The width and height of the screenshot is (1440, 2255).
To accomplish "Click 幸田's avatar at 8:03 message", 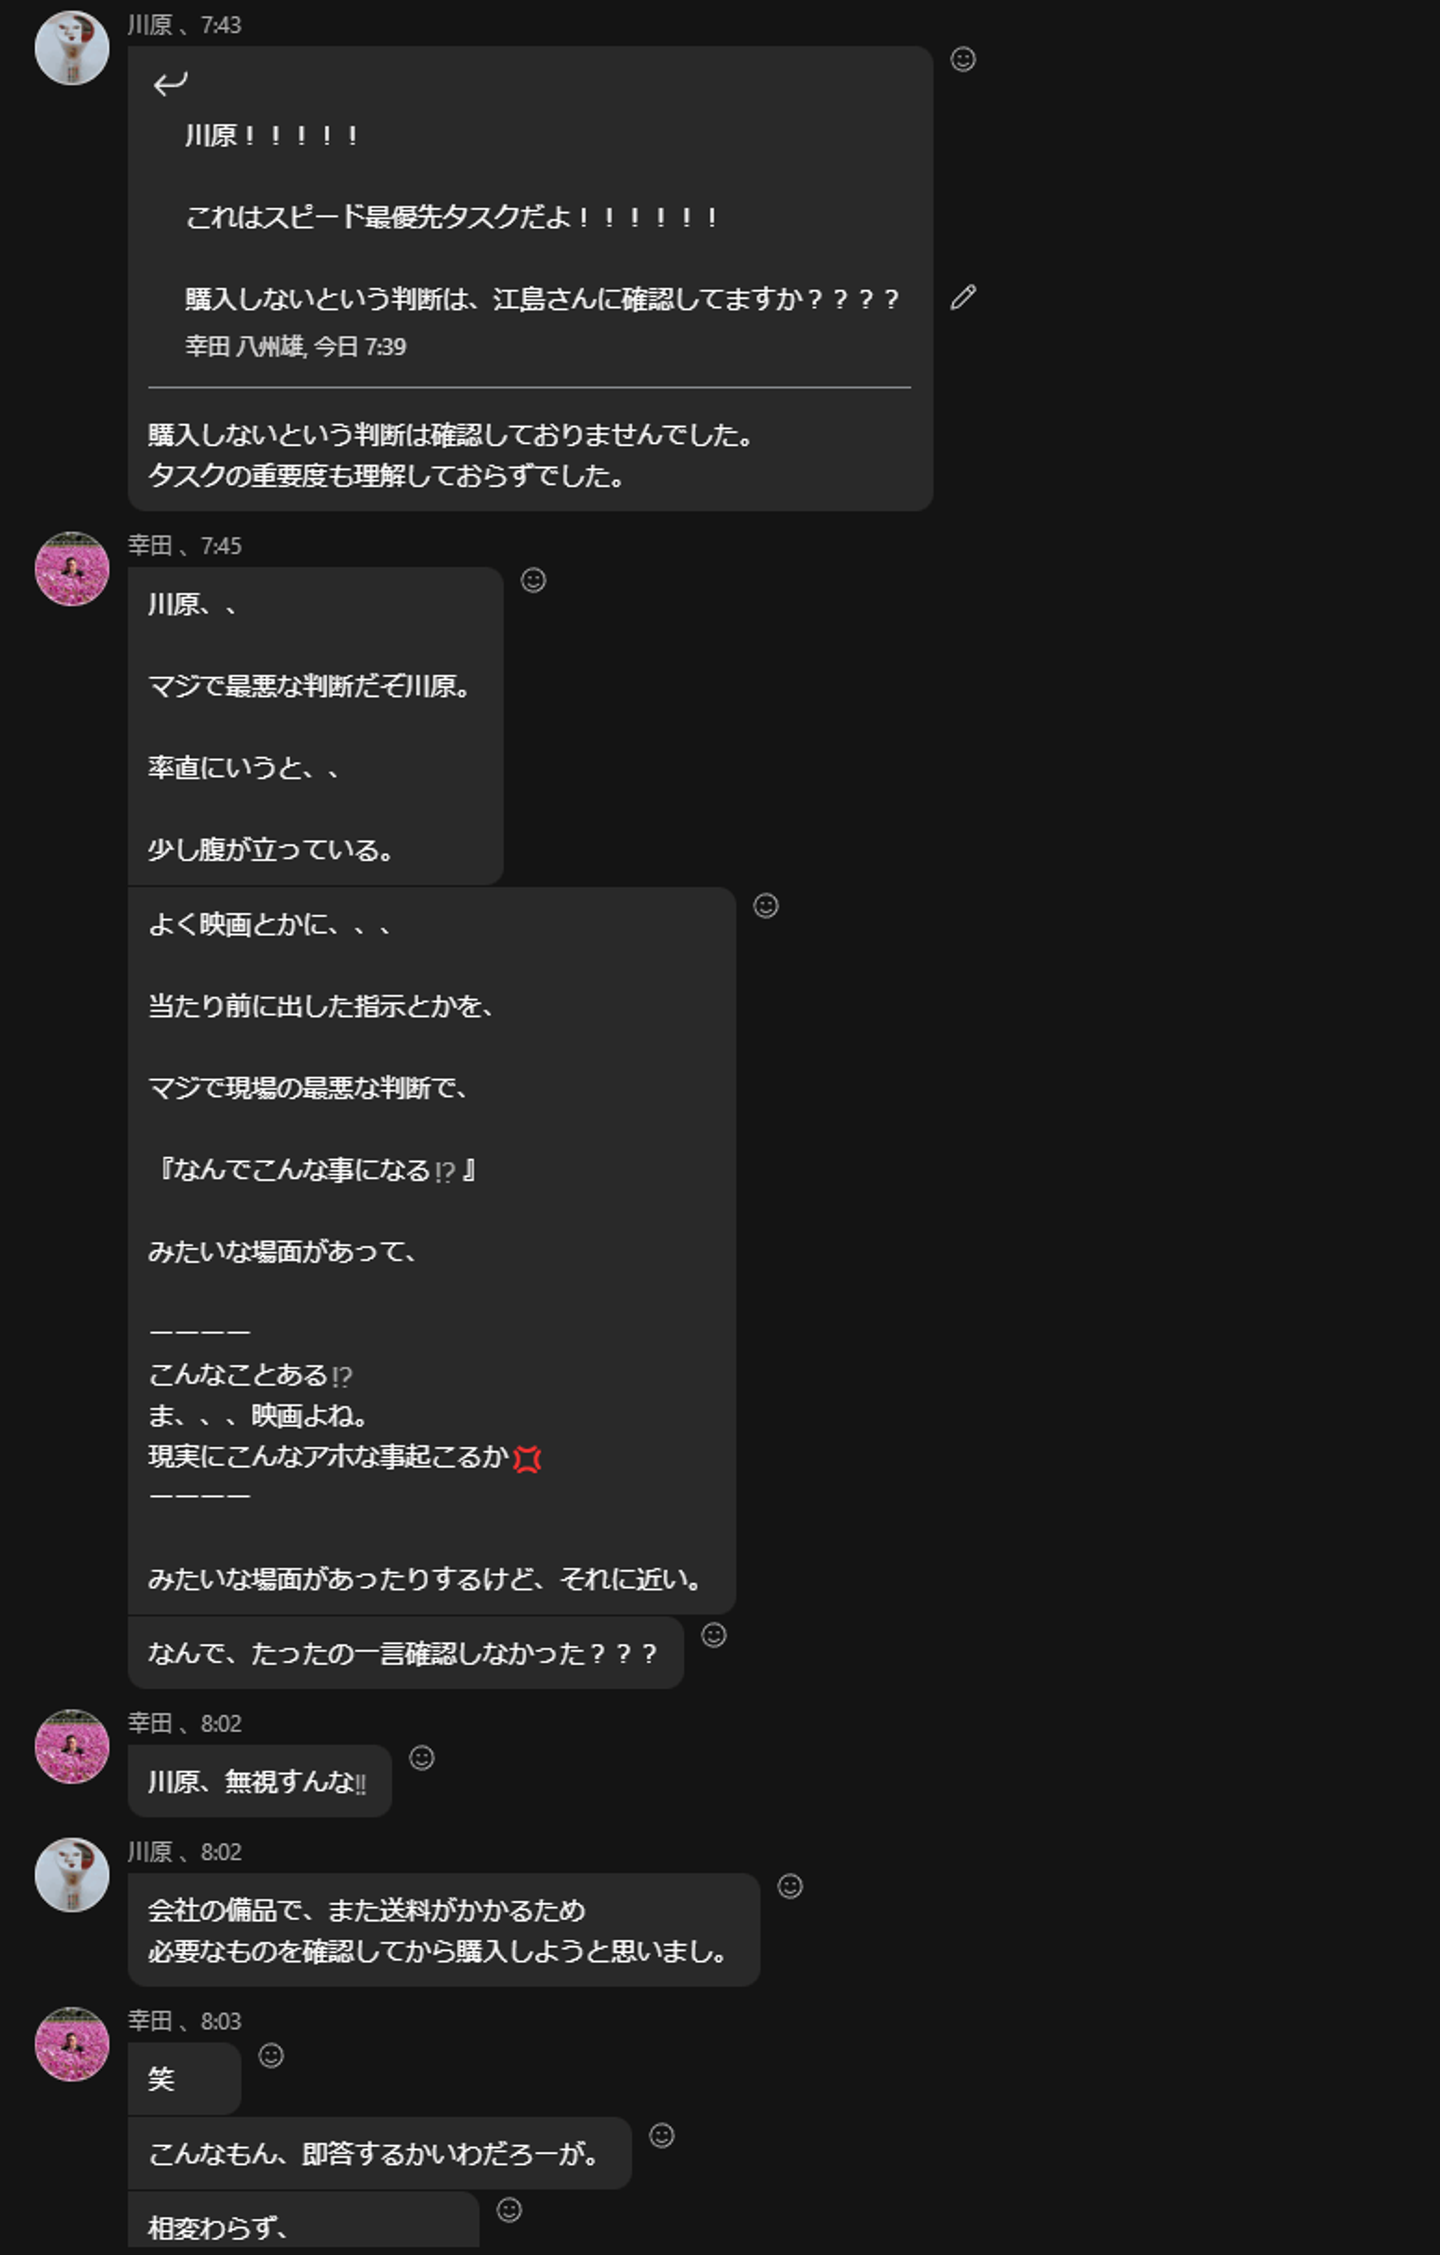I will click(72, 2045).
